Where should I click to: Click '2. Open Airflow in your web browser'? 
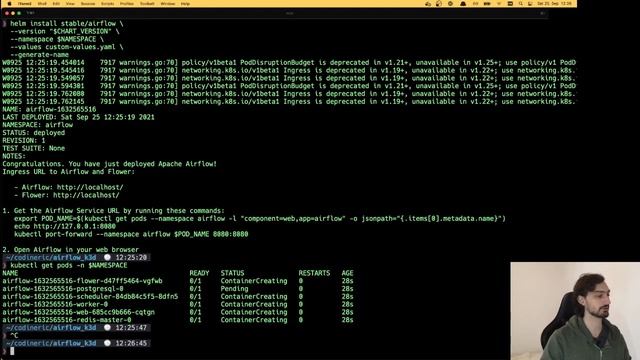point(71,249)
